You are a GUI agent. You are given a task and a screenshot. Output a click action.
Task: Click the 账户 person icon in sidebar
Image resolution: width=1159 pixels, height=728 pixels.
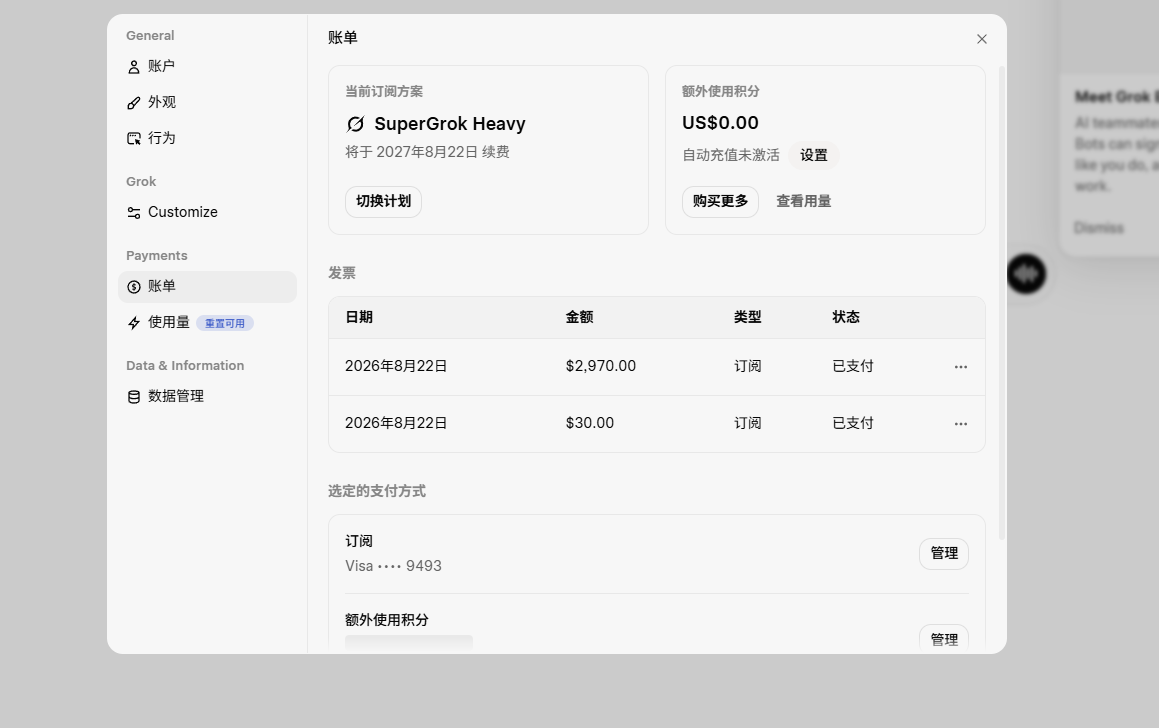click(x=134, y=67)
